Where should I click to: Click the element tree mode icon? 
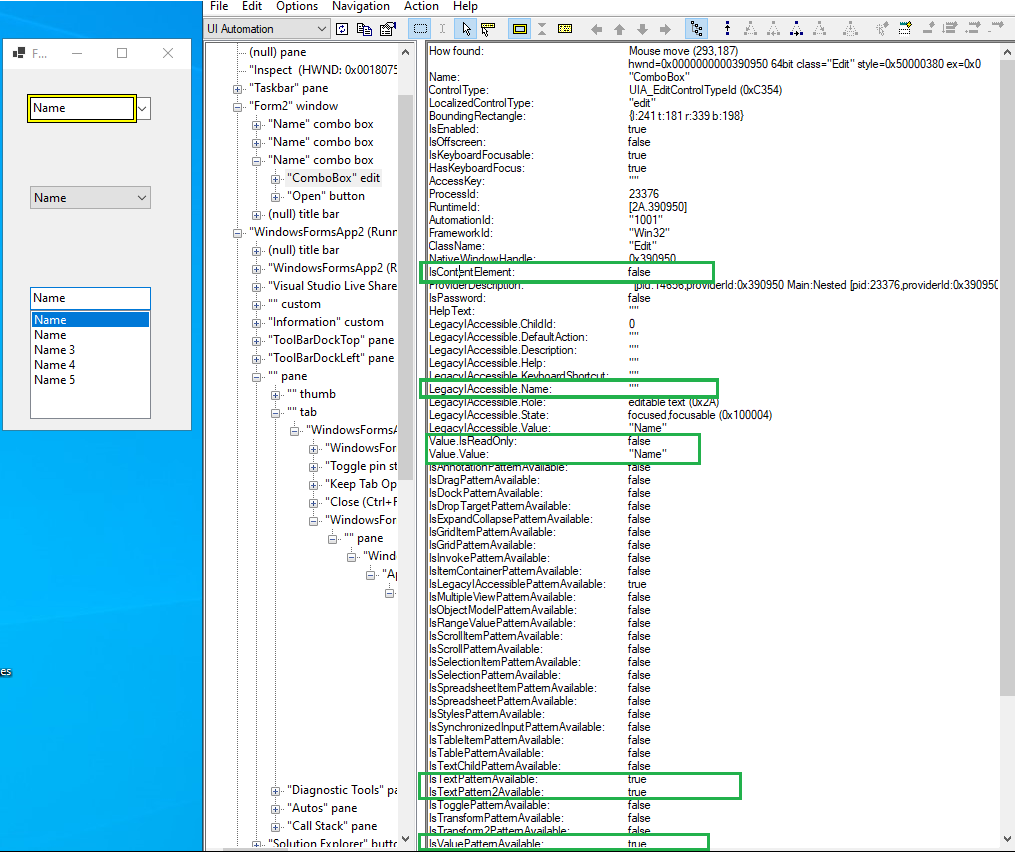(696, 28)
